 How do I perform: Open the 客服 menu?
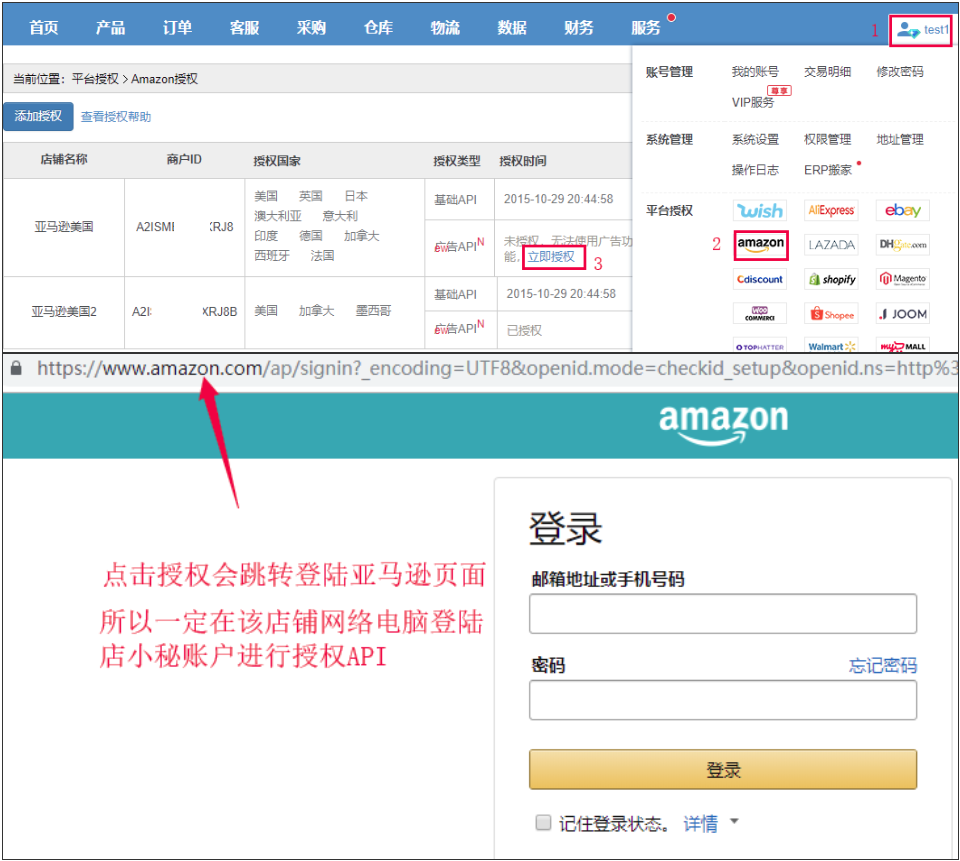coord(244,28)
